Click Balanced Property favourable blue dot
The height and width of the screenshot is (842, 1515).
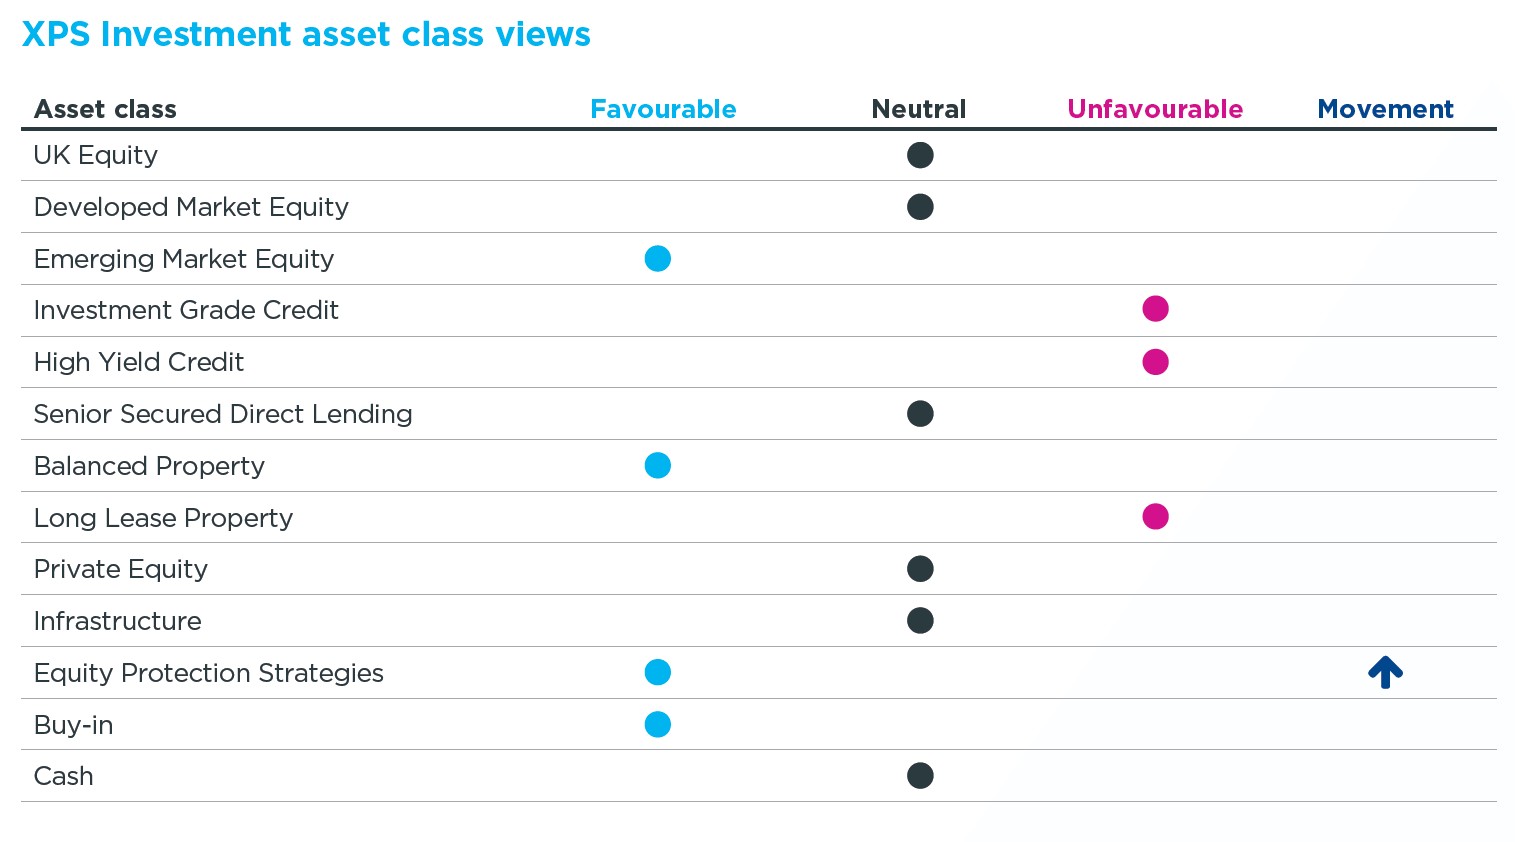[x=657, y=465]
